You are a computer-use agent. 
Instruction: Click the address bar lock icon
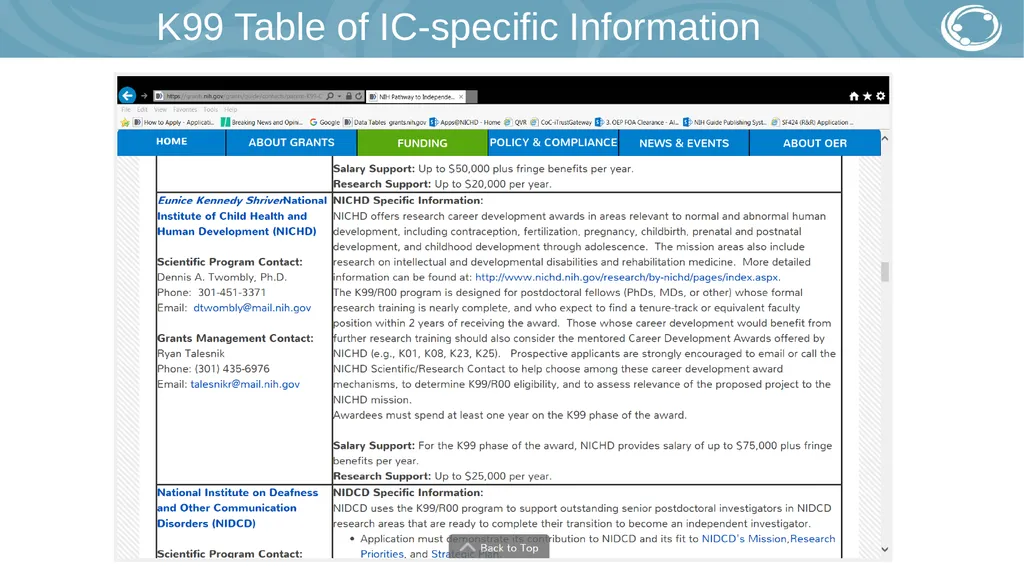[349, 96]
